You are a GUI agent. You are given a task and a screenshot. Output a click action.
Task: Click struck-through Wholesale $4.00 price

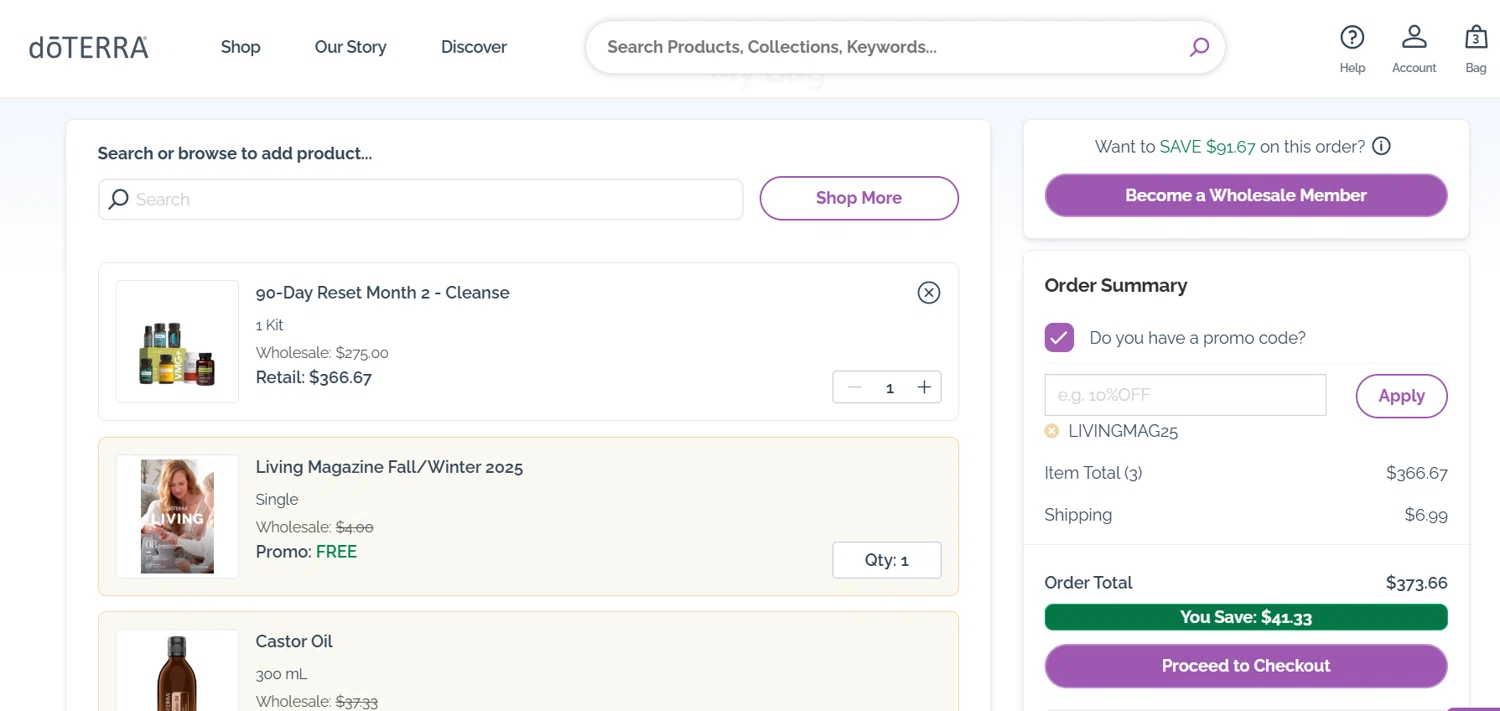tap(354, 527)
